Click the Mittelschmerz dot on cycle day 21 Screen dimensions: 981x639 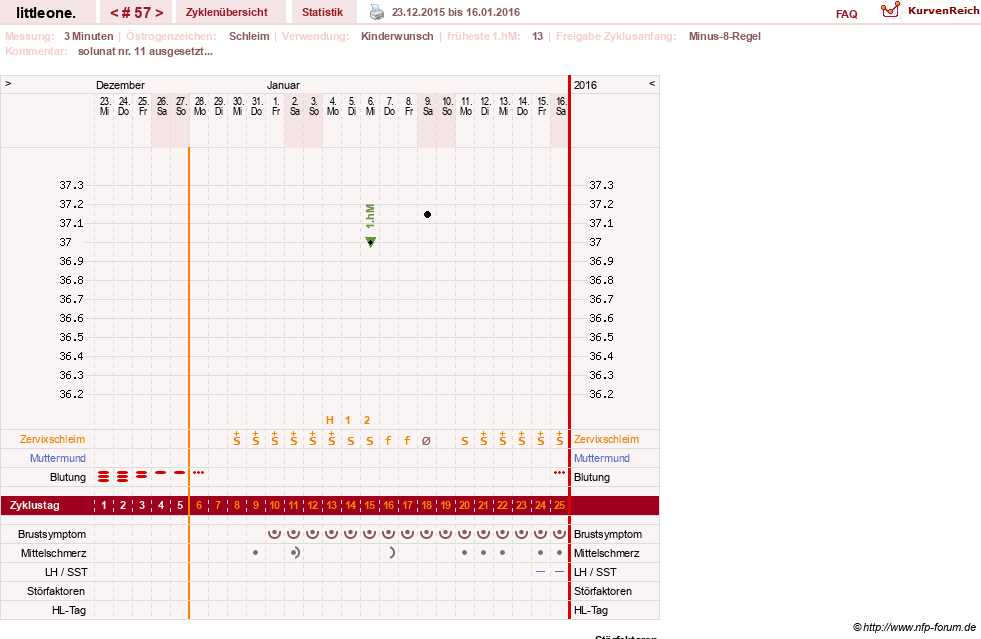click(483, 553)
